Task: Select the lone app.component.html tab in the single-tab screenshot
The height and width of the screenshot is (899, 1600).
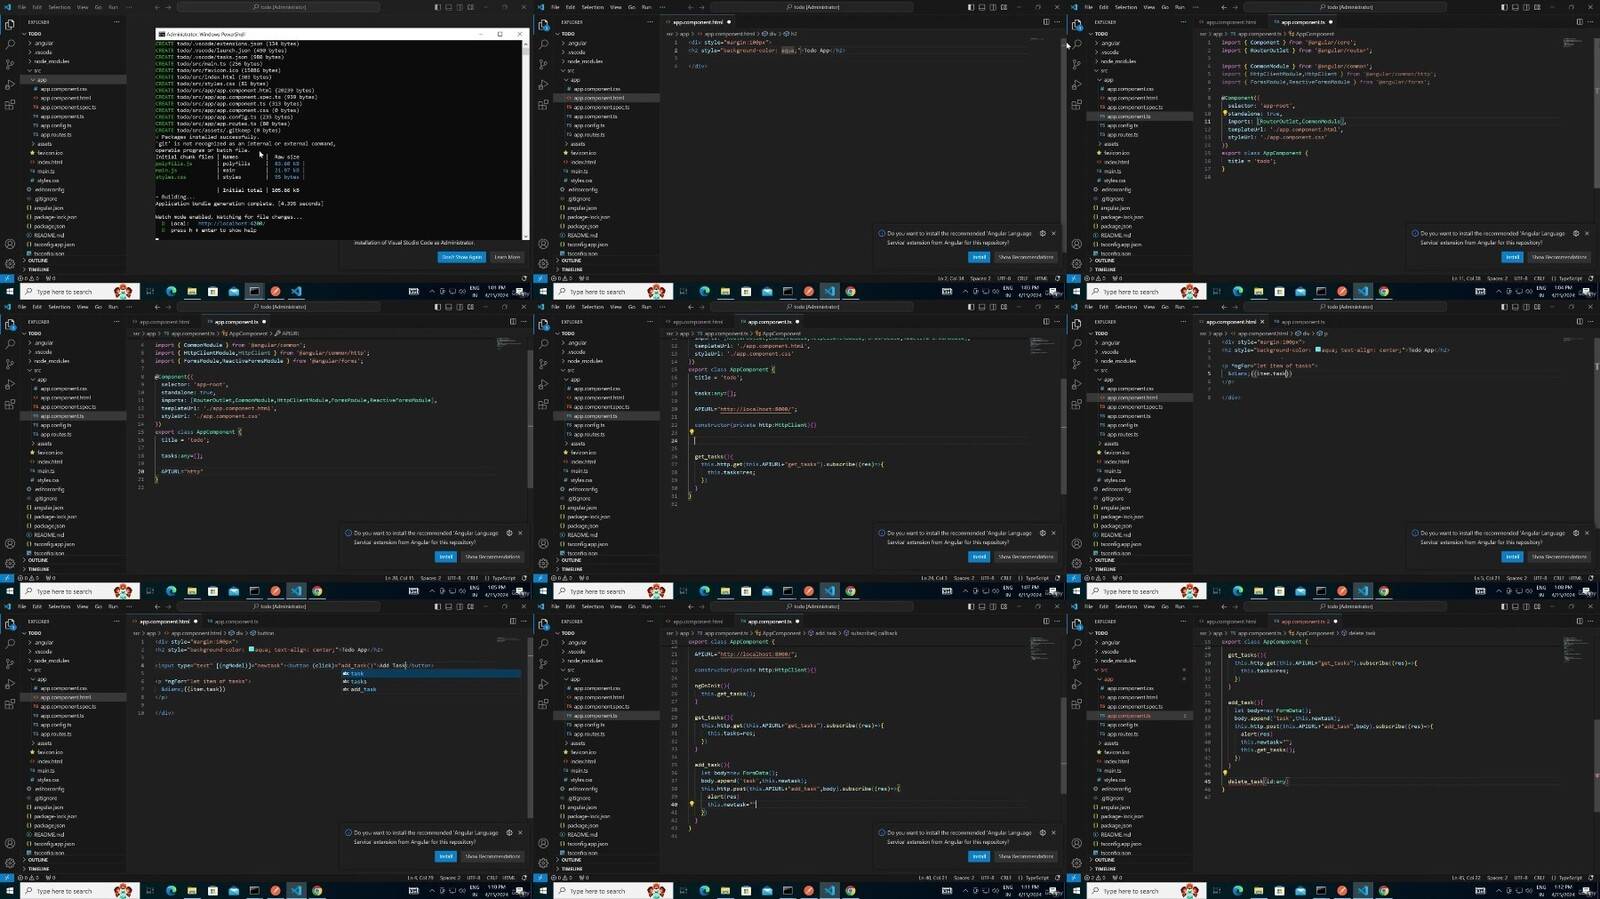Action: pos(700,22)
